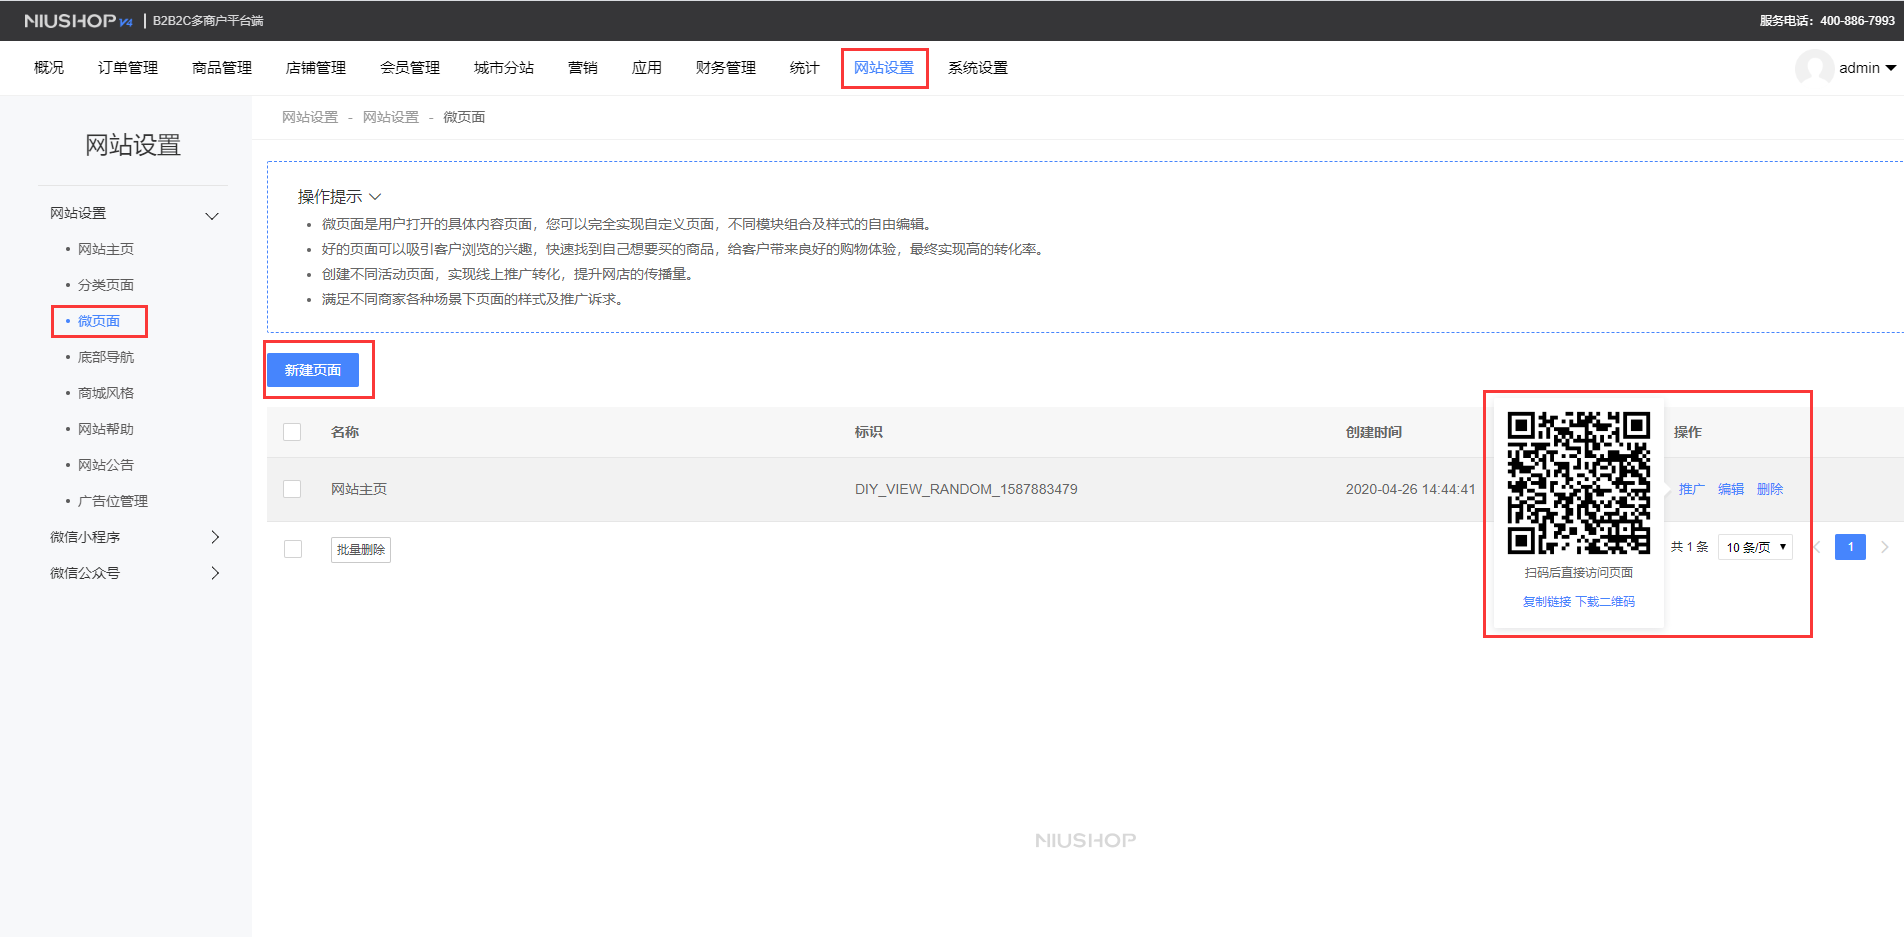This screenshot has height=937, width=1904.
Task: Click the 标识 column header
Action: coord(869,432)
